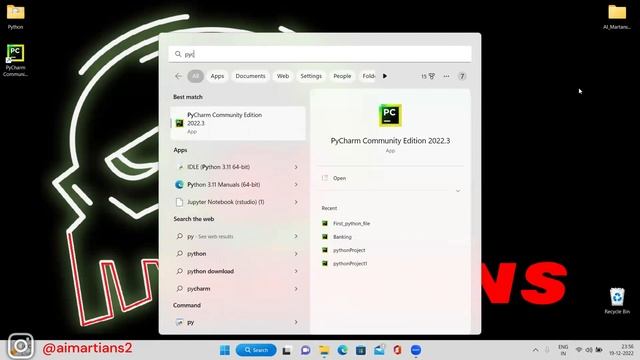Open the volume tray icon
This screenshot has width=640, height=360.
[589, 350]
